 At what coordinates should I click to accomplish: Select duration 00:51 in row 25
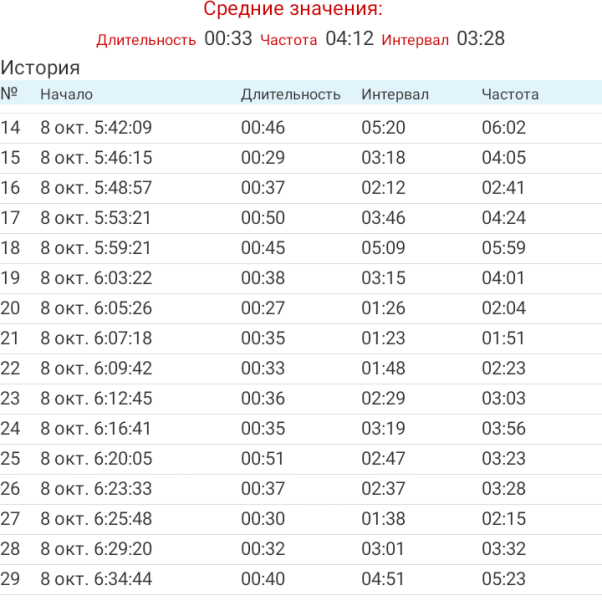(262, 459)
